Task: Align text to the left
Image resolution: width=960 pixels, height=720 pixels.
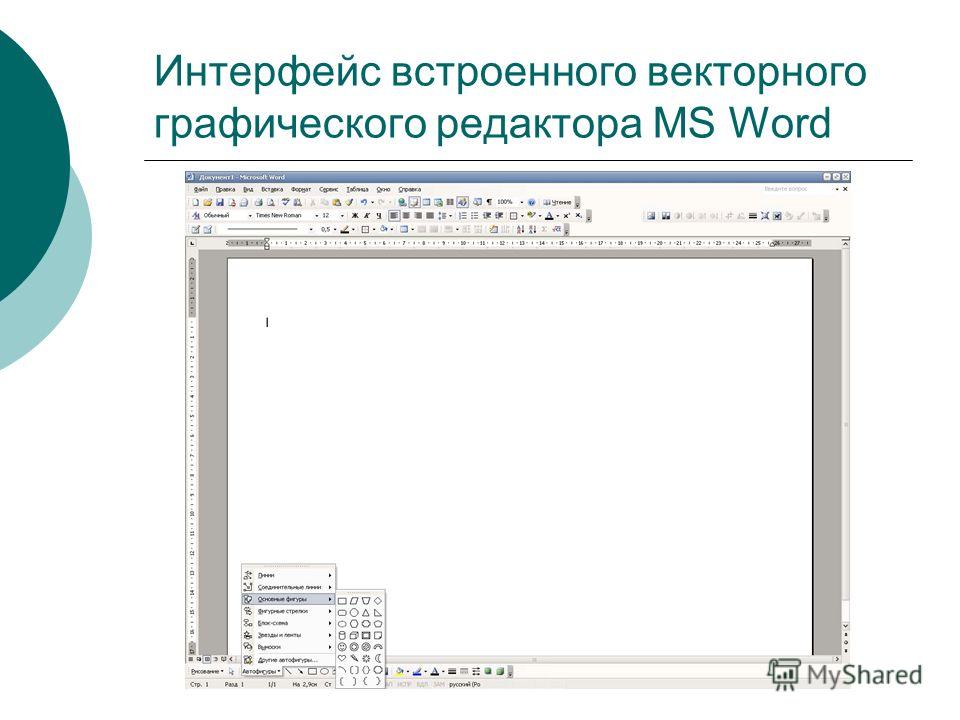Action: coord(394,216)
